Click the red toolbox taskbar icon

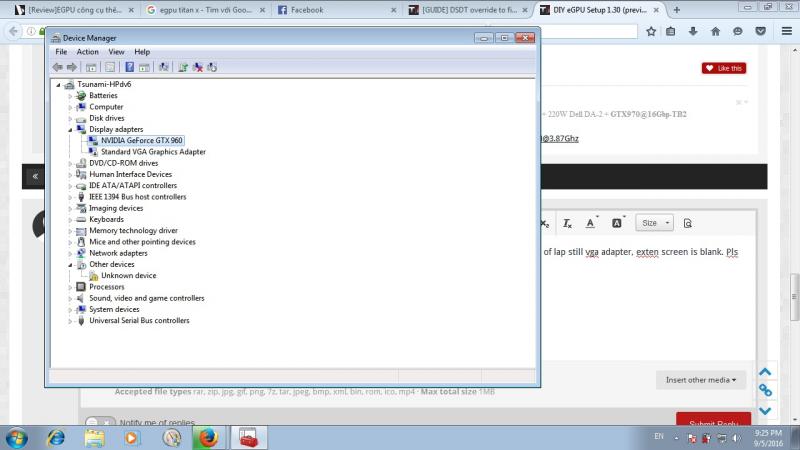point(249,438)
